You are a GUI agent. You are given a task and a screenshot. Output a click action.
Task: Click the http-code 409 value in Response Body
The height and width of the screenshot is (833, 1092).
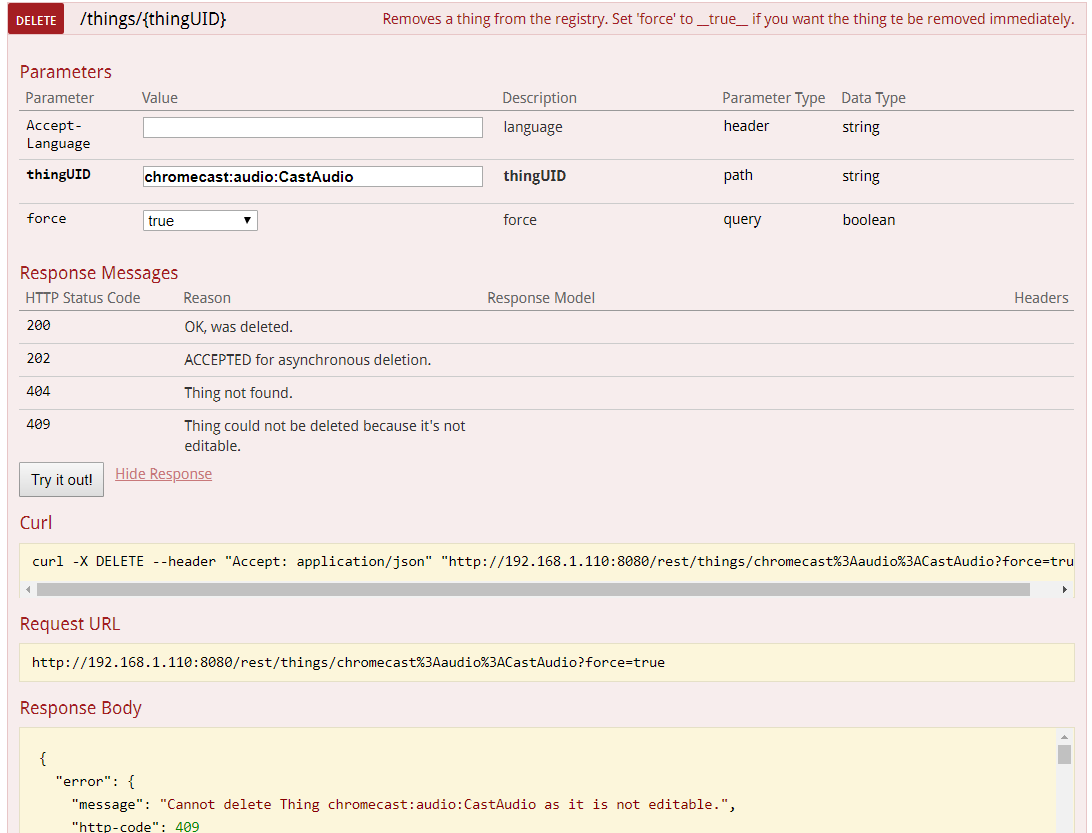coord(187,826)
